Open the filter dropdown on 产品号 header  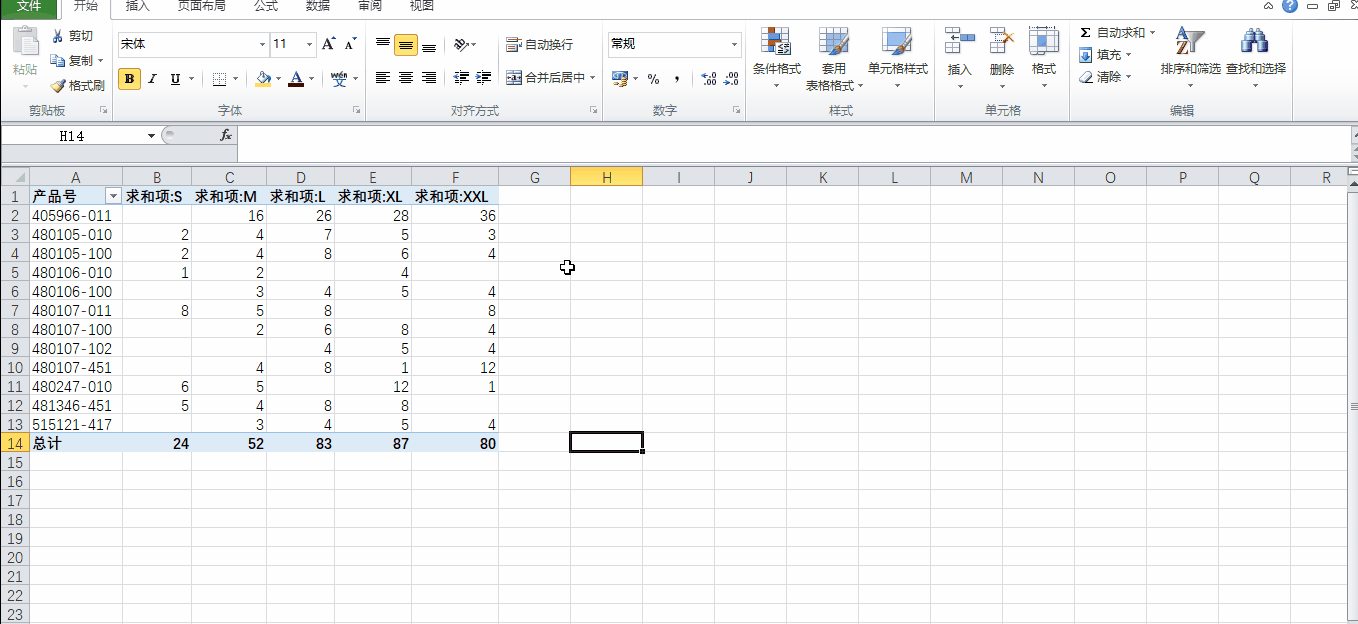pos(113,196)
